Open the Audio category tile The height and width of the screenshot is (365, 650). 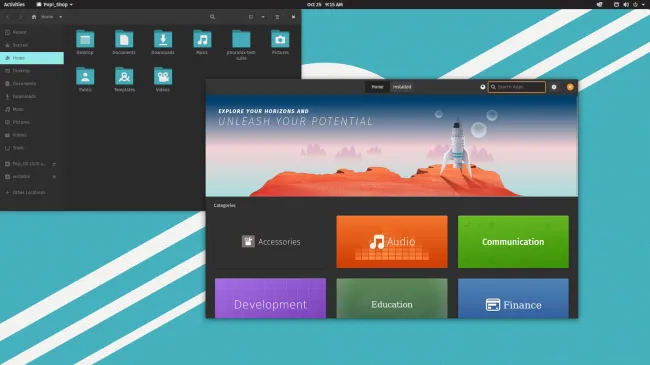pos(392,242)
